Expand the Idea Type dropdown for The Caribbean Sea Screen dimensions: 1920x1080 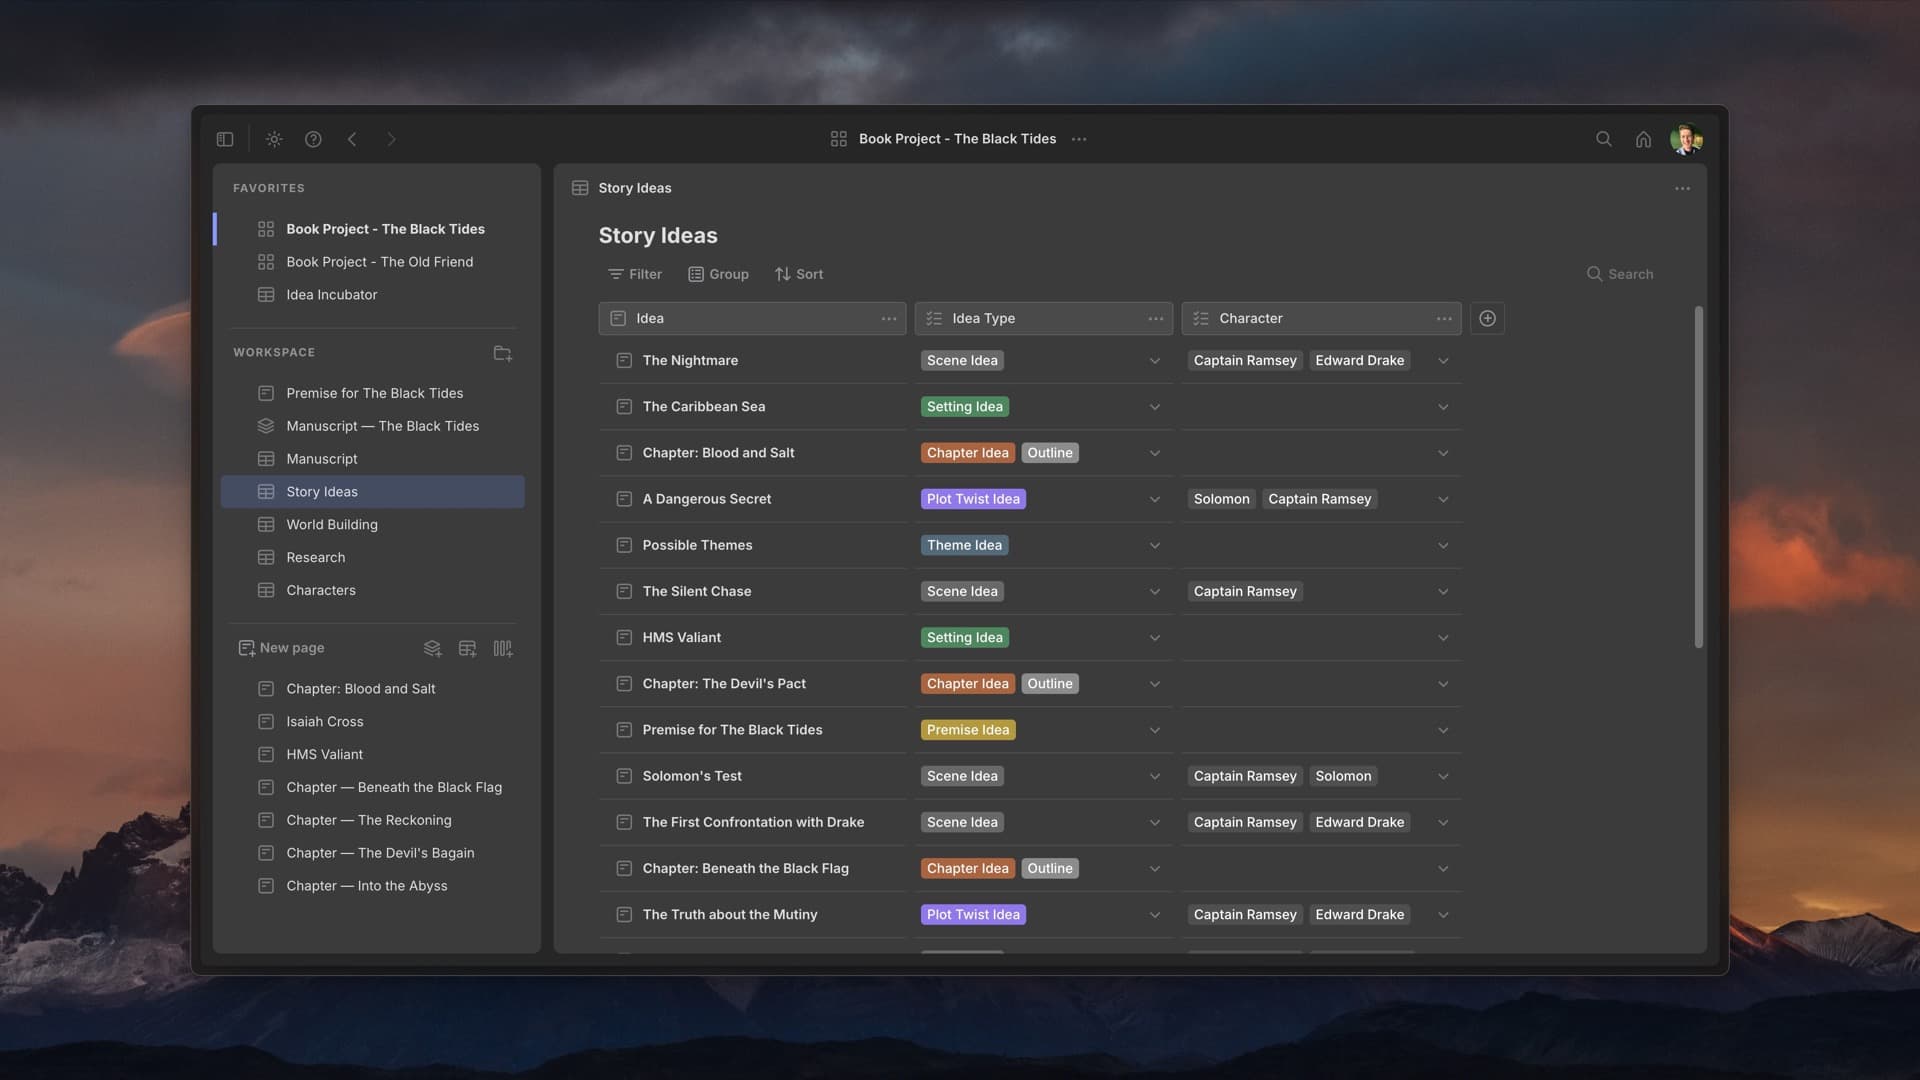[x=1154, y=407]
